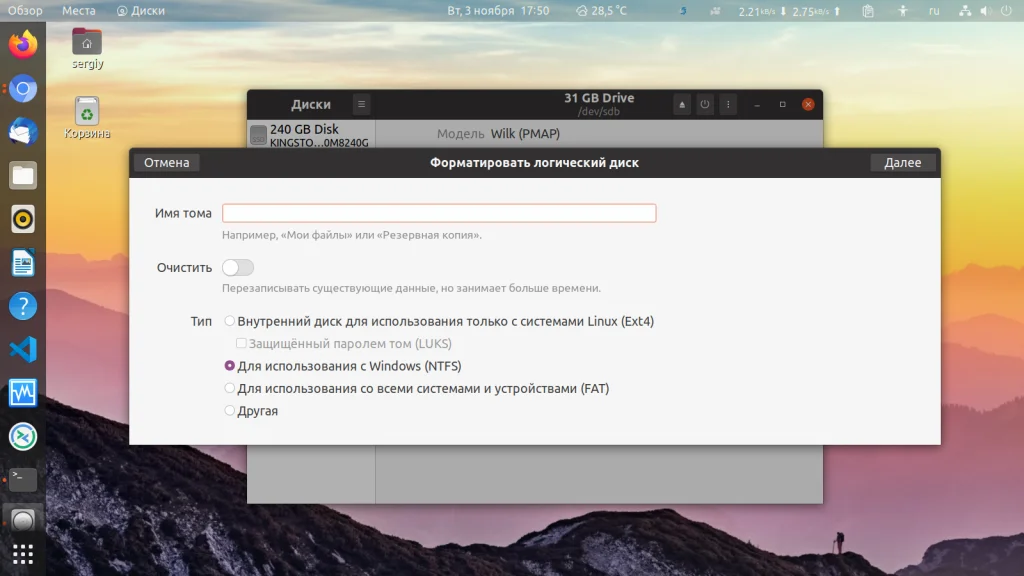
Task: Open the clipboard indicator in top bar
Action: 868,11
